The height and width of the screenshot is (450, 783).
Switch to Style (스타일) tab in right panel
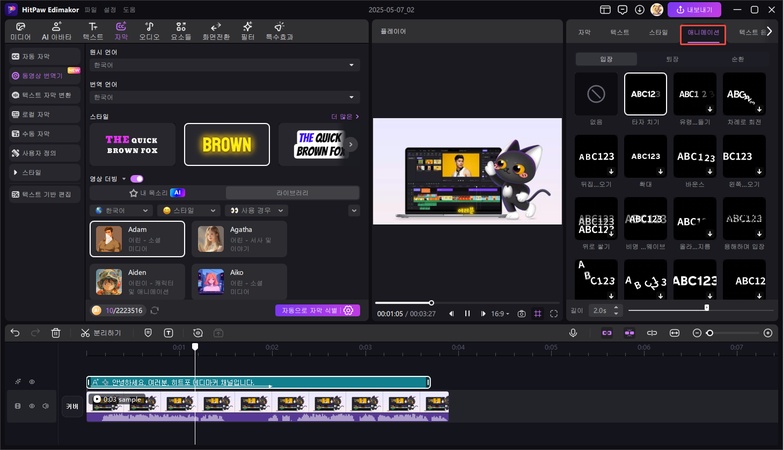point(658,32)
